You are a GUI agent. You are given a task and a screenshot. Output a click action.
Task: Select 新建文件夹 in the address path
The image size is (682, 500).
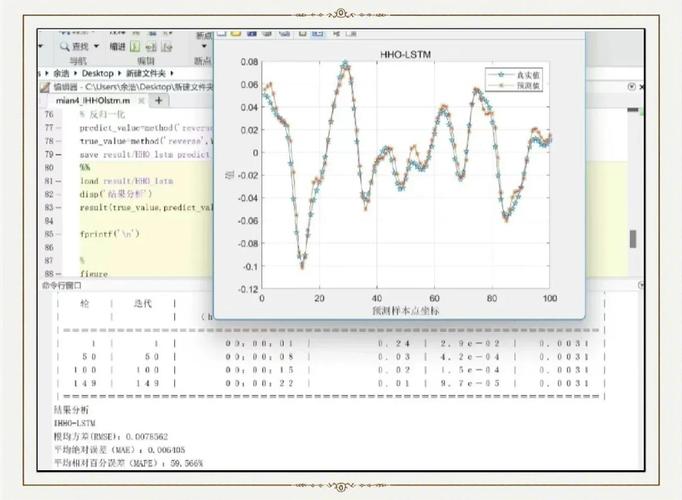pos(146,73)
